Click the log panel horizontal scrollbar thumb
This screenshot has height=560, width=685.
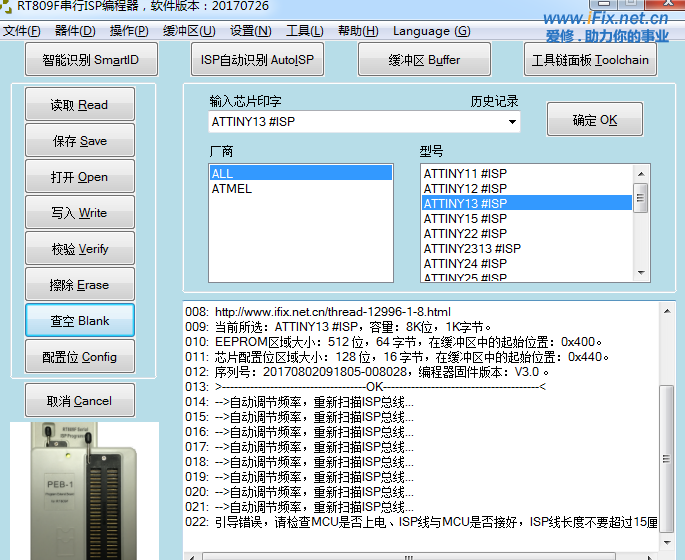(409, 557)
